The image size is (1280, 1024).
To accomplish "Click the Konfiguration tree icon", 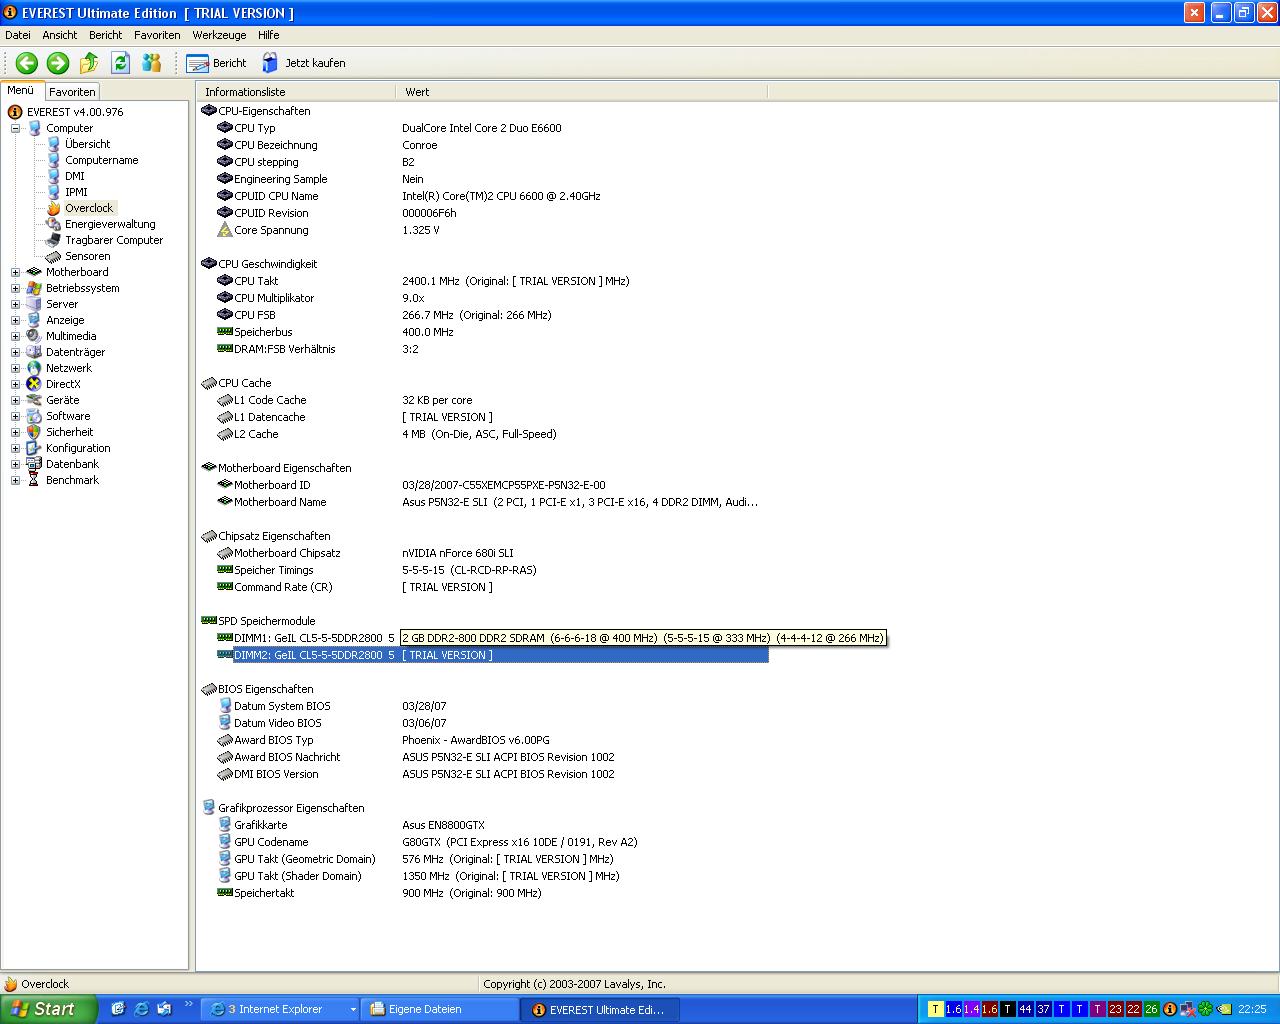I will point(34,448).
